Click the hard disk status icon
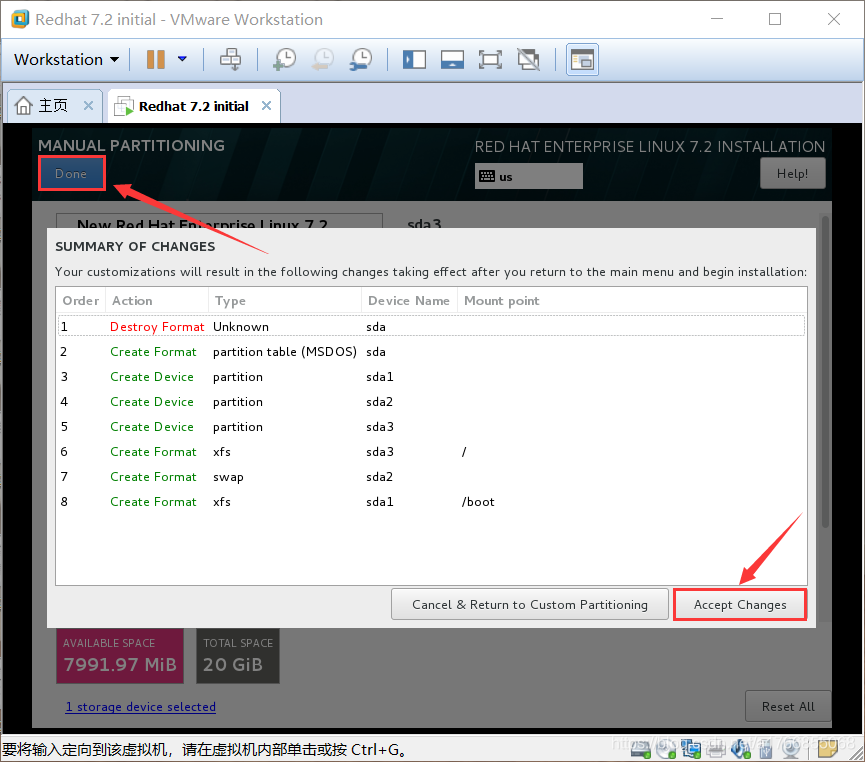This screenshot has width=865, height=762. click(x=641, y=748)
